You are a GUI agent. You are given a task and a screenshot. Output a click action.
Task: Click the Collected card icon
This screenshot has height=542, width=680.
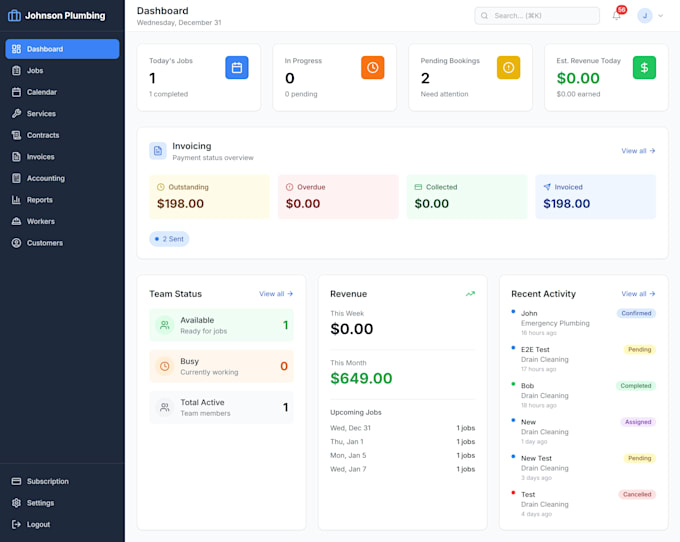click(418, 187)
